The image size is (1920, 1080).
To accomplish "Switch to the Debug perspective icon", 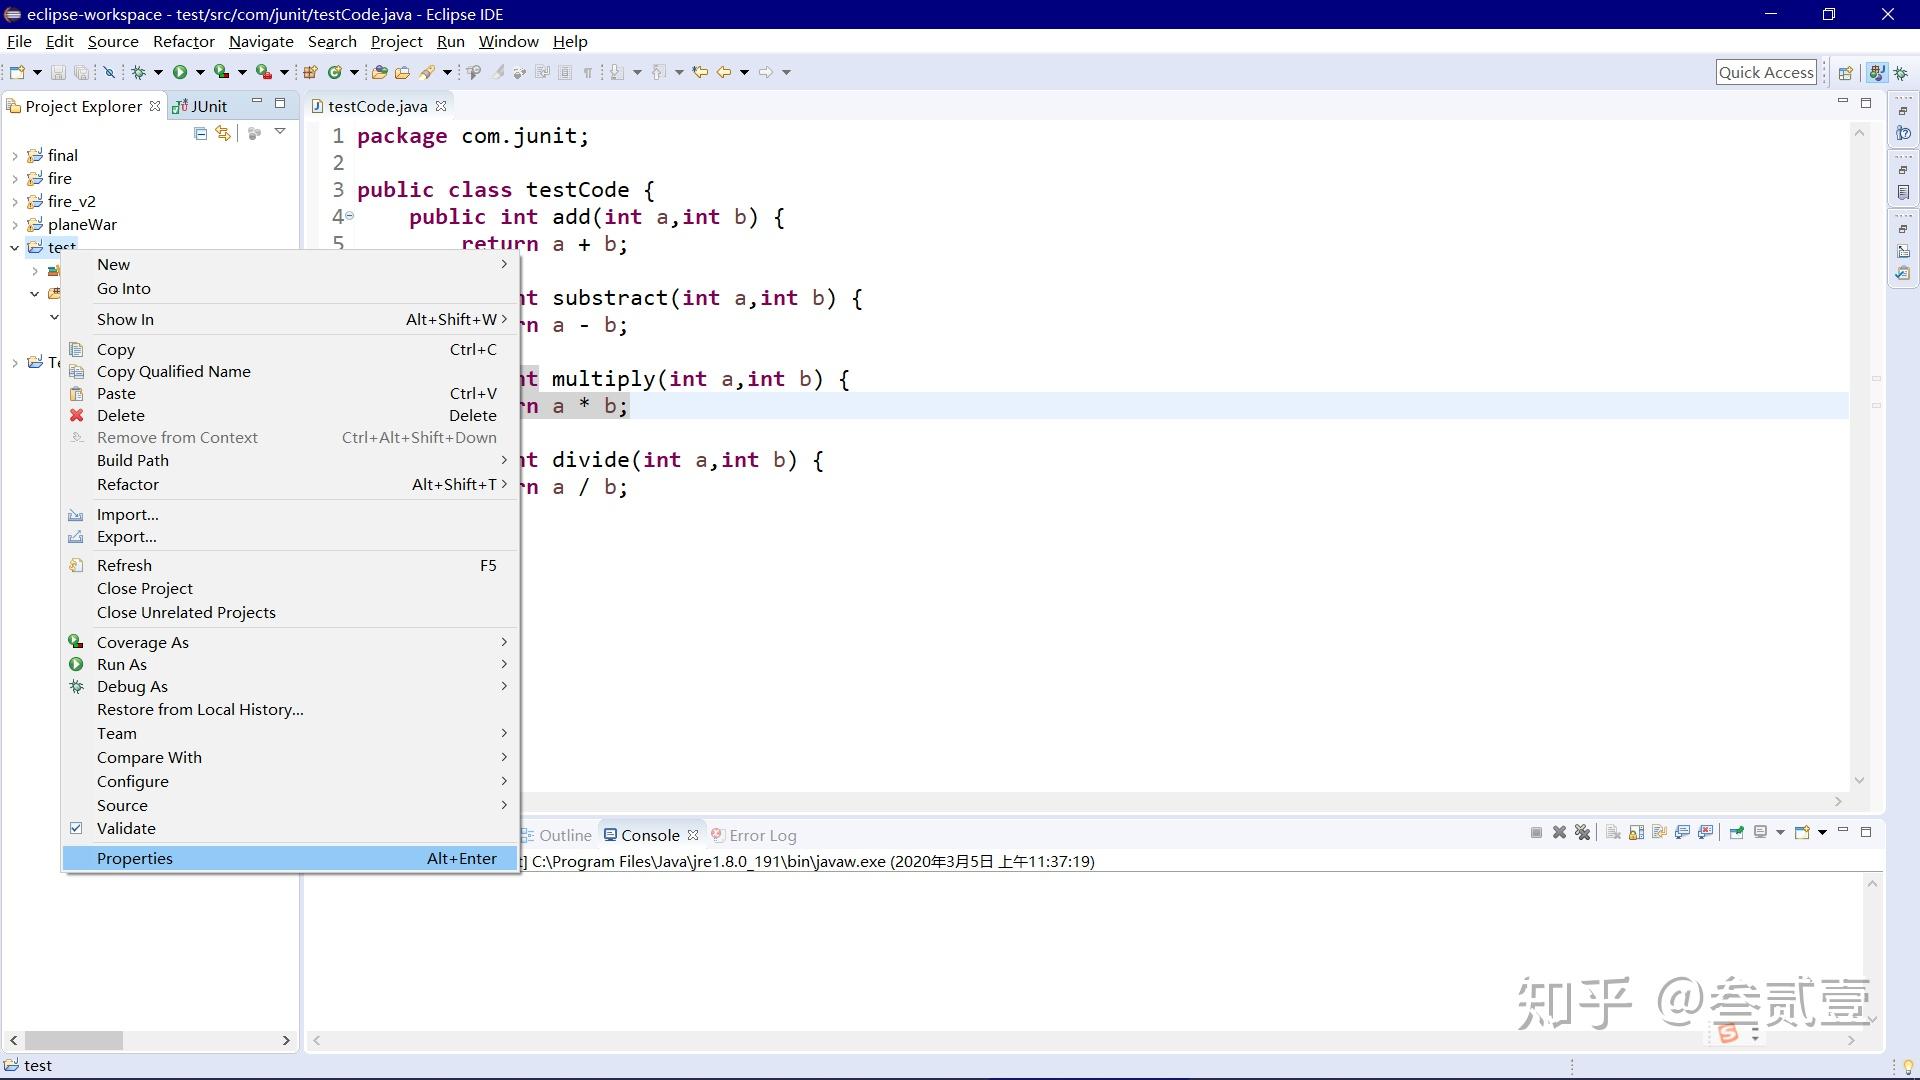I will (1901, 73).
